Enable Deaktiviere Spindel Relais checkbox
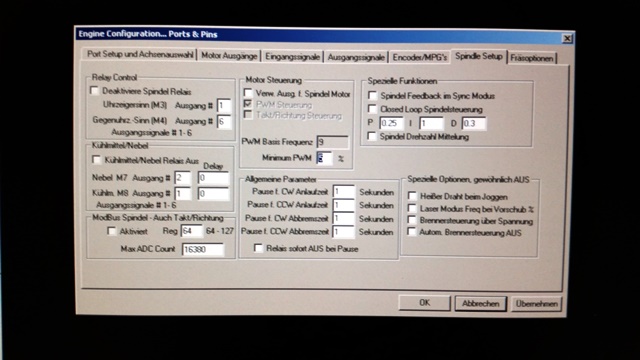This screenshot has width=640, height=360. click(94, 91)
